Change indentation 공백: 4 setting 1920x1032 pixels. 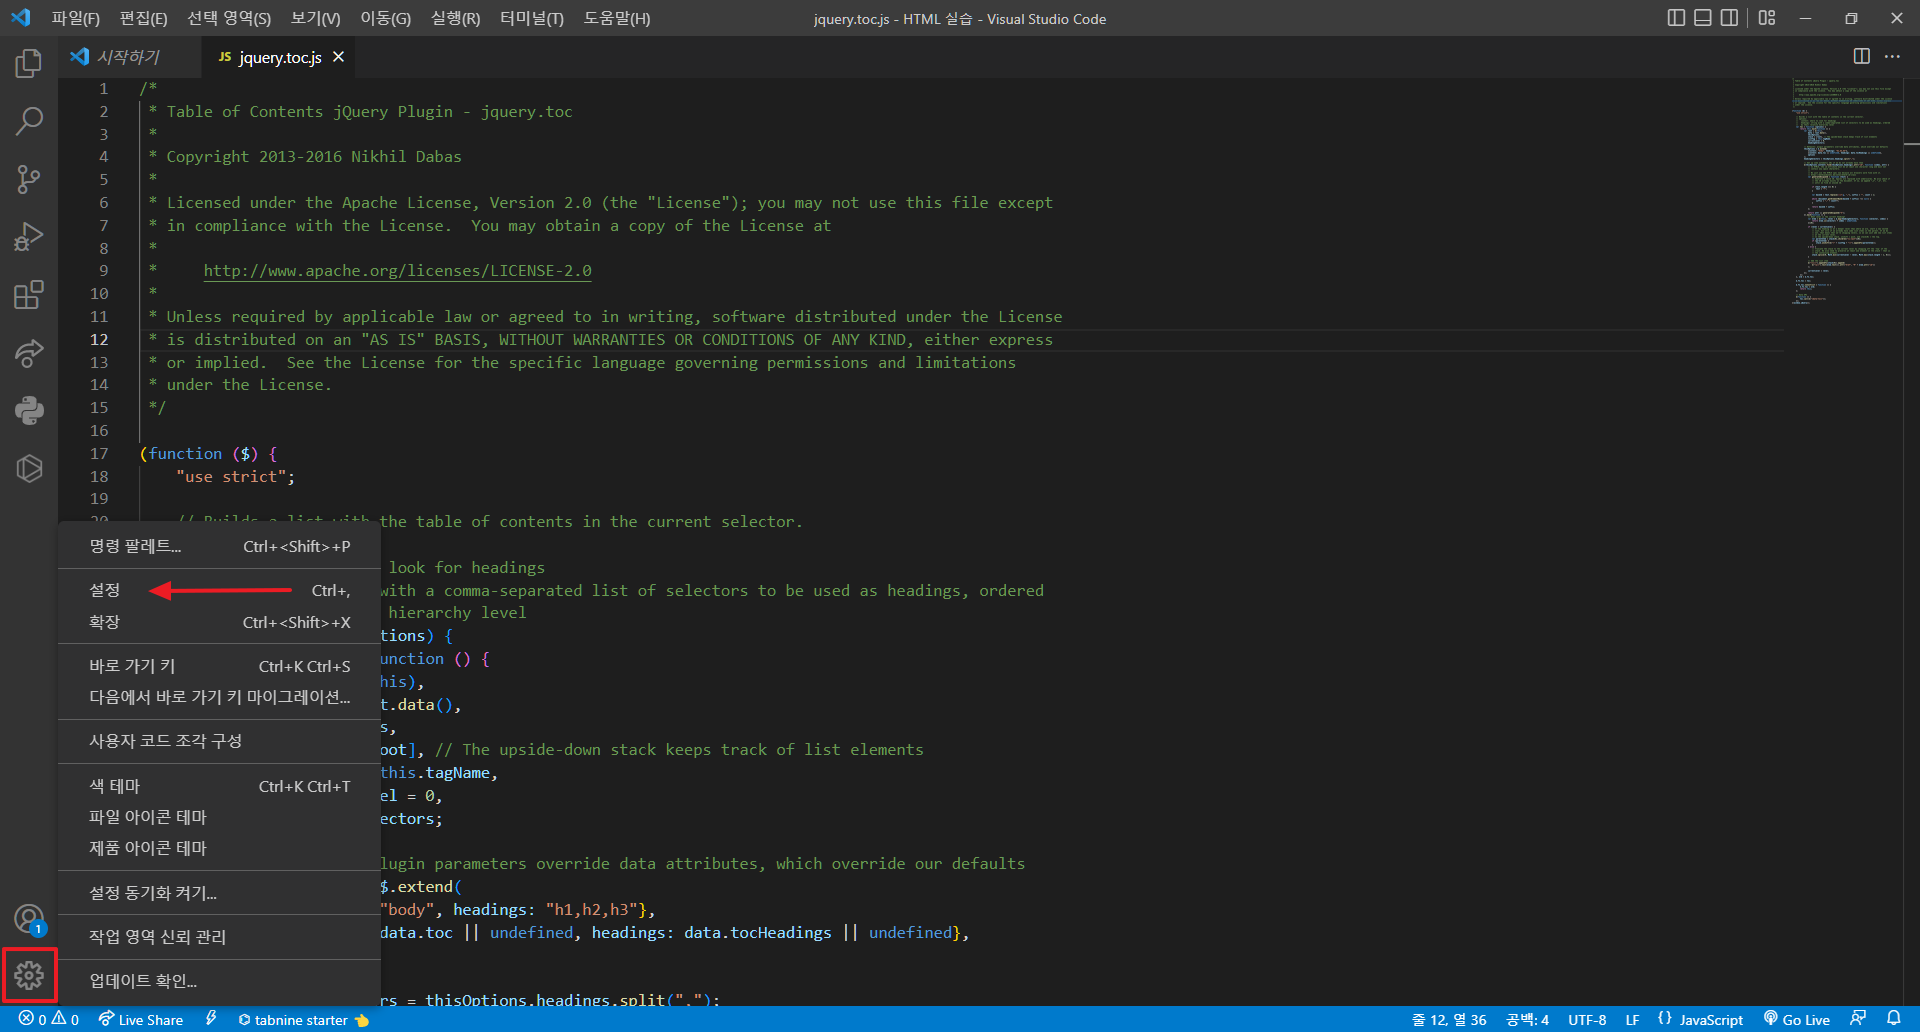[x=1527, y=1019]
